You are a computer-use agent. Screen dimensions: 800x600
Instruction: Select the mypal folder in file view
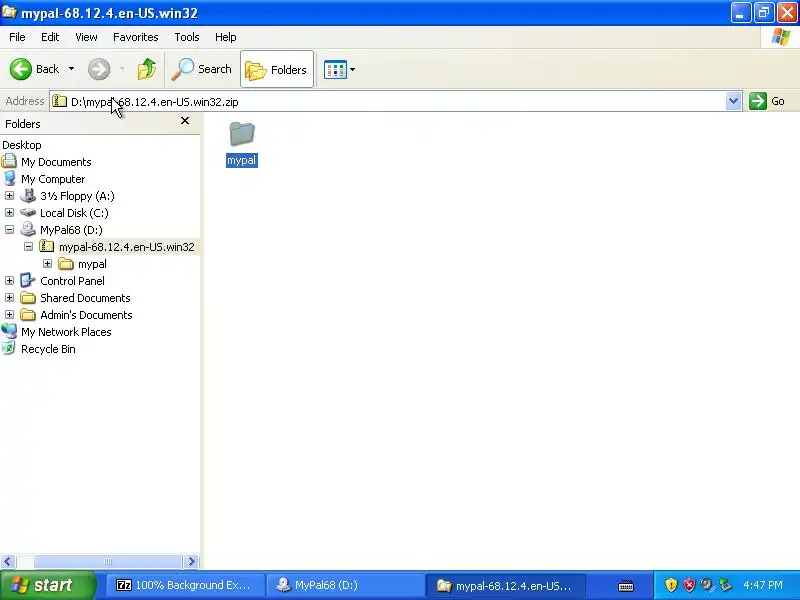(242, 144)
